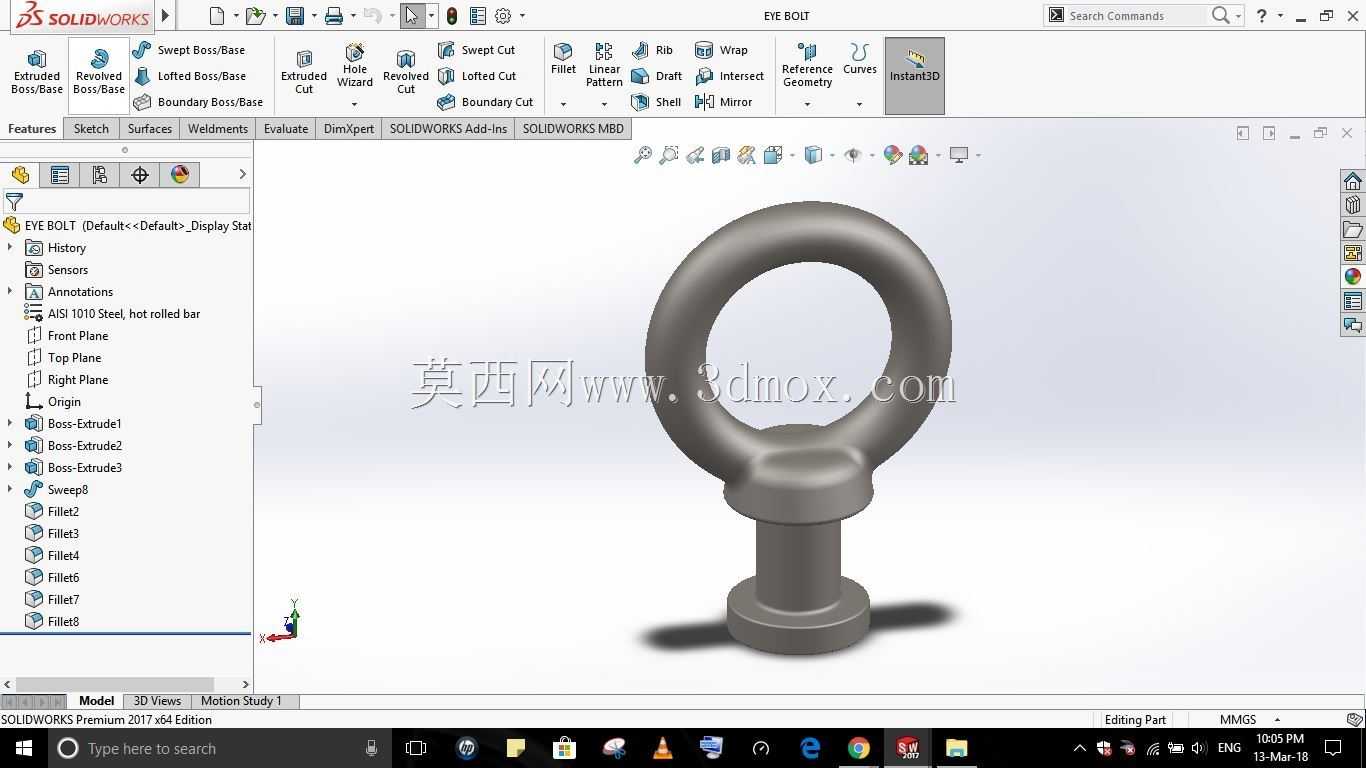1366x768 pixels.
Task: Expand the Annotations node
Action: click(10, 292)
